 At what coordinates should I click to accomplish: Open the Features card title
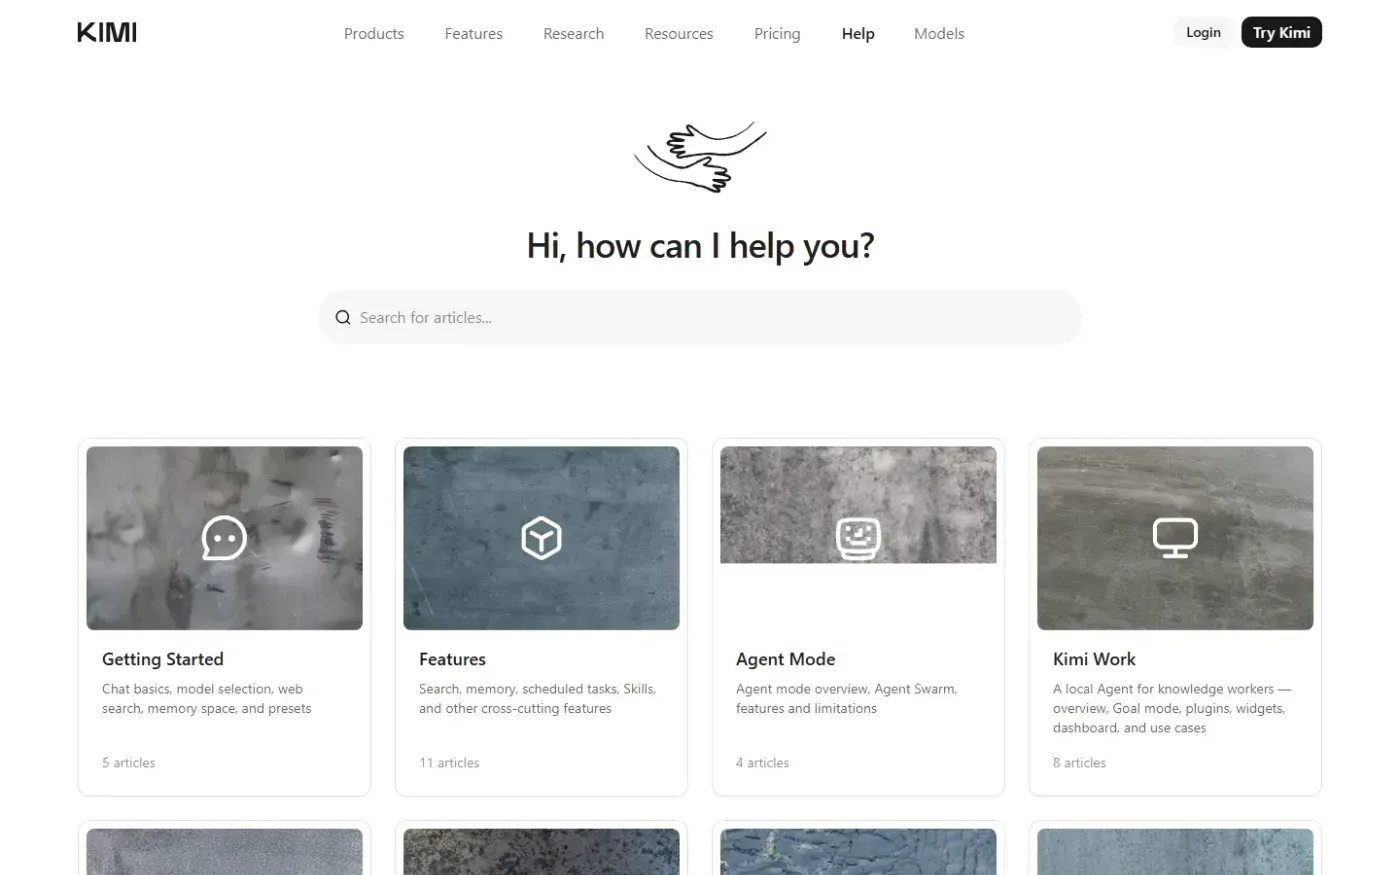(x=452, y=659)
